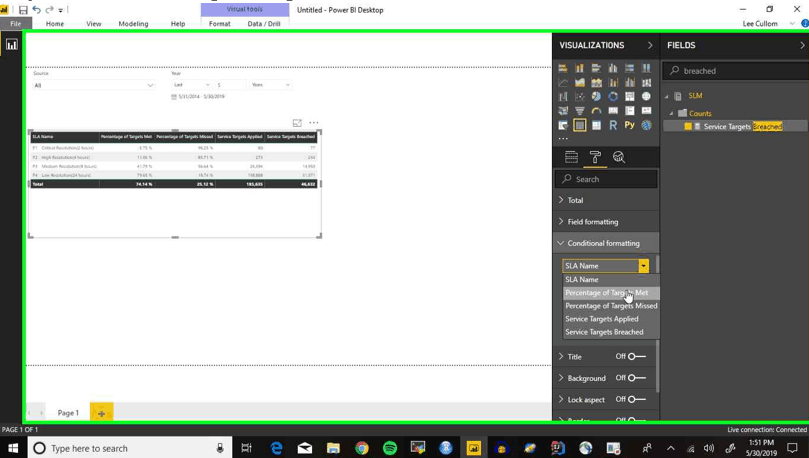Select the Slicer visual
This screenshot has height=458, width=809.
pos(563,125)
